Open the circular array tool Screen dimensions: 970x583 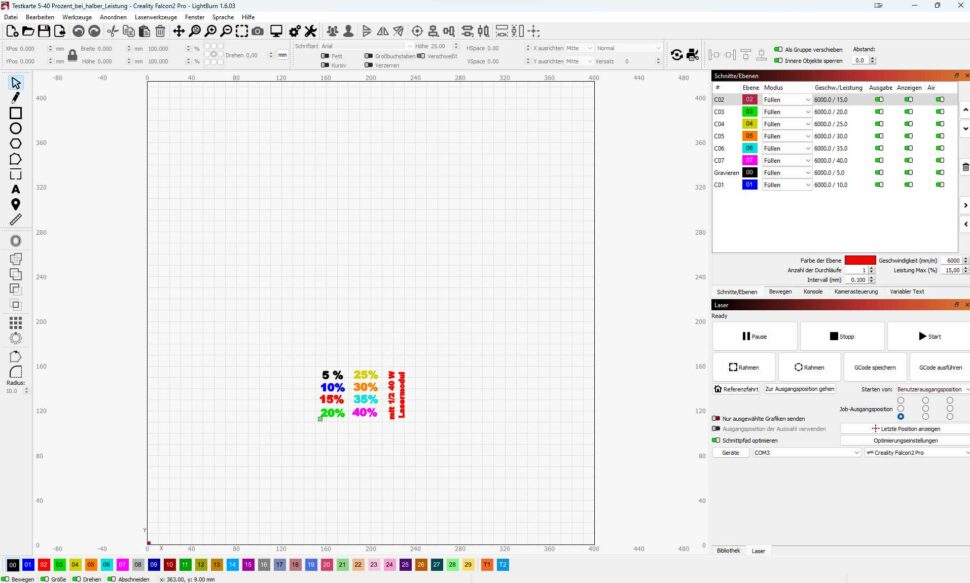click(x=15, y=338)
